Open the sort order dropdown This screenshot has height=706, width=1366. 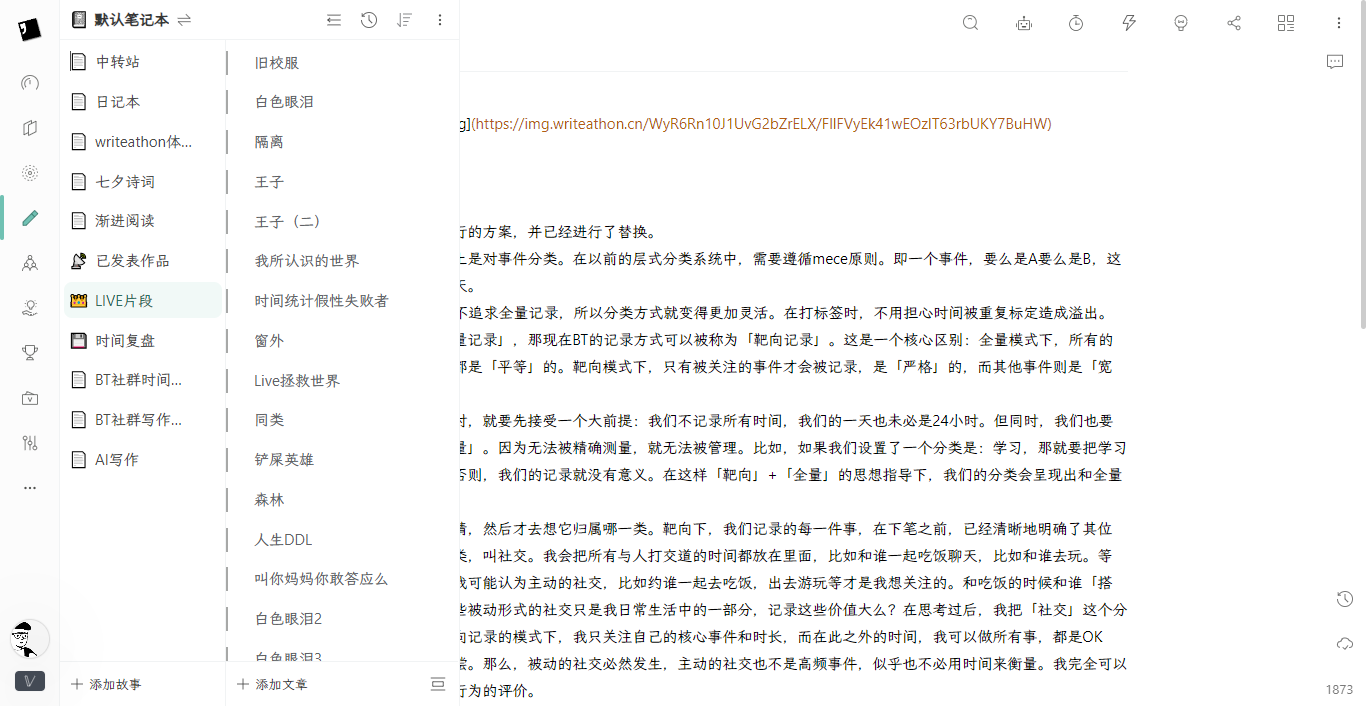click(404, 20)
